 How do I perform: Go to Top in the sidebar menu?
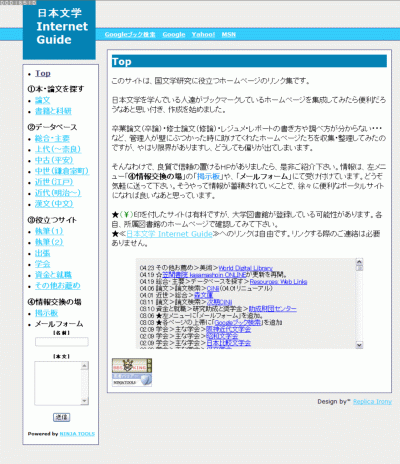click(x=43, y=73)
